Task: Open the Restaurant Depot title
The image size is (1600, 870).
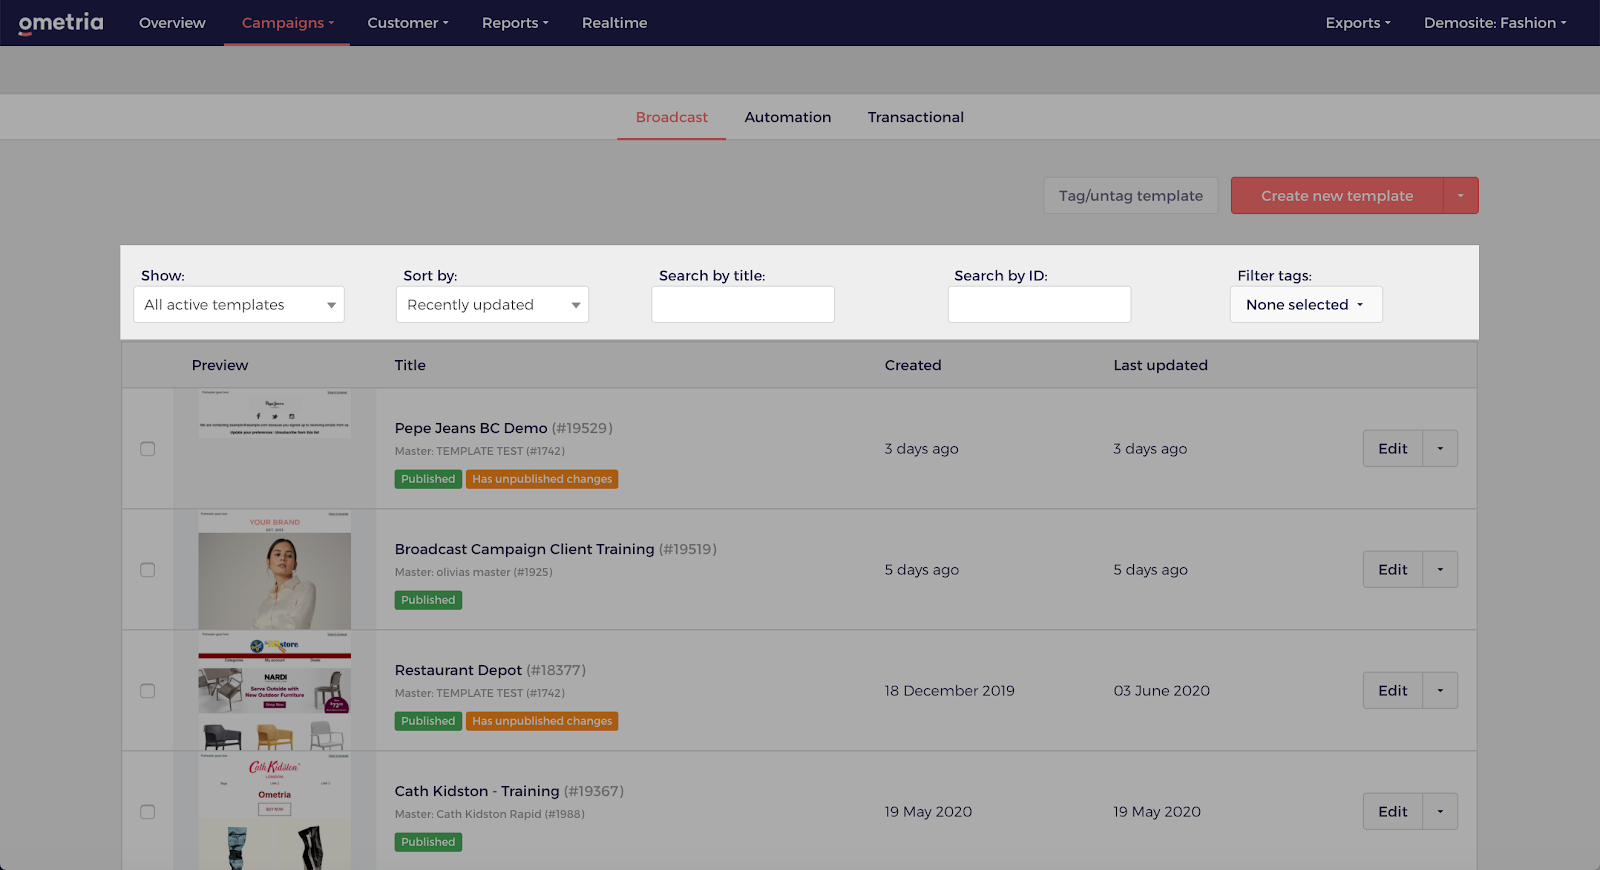Action: pyautogui.click(x=458, y=670)
